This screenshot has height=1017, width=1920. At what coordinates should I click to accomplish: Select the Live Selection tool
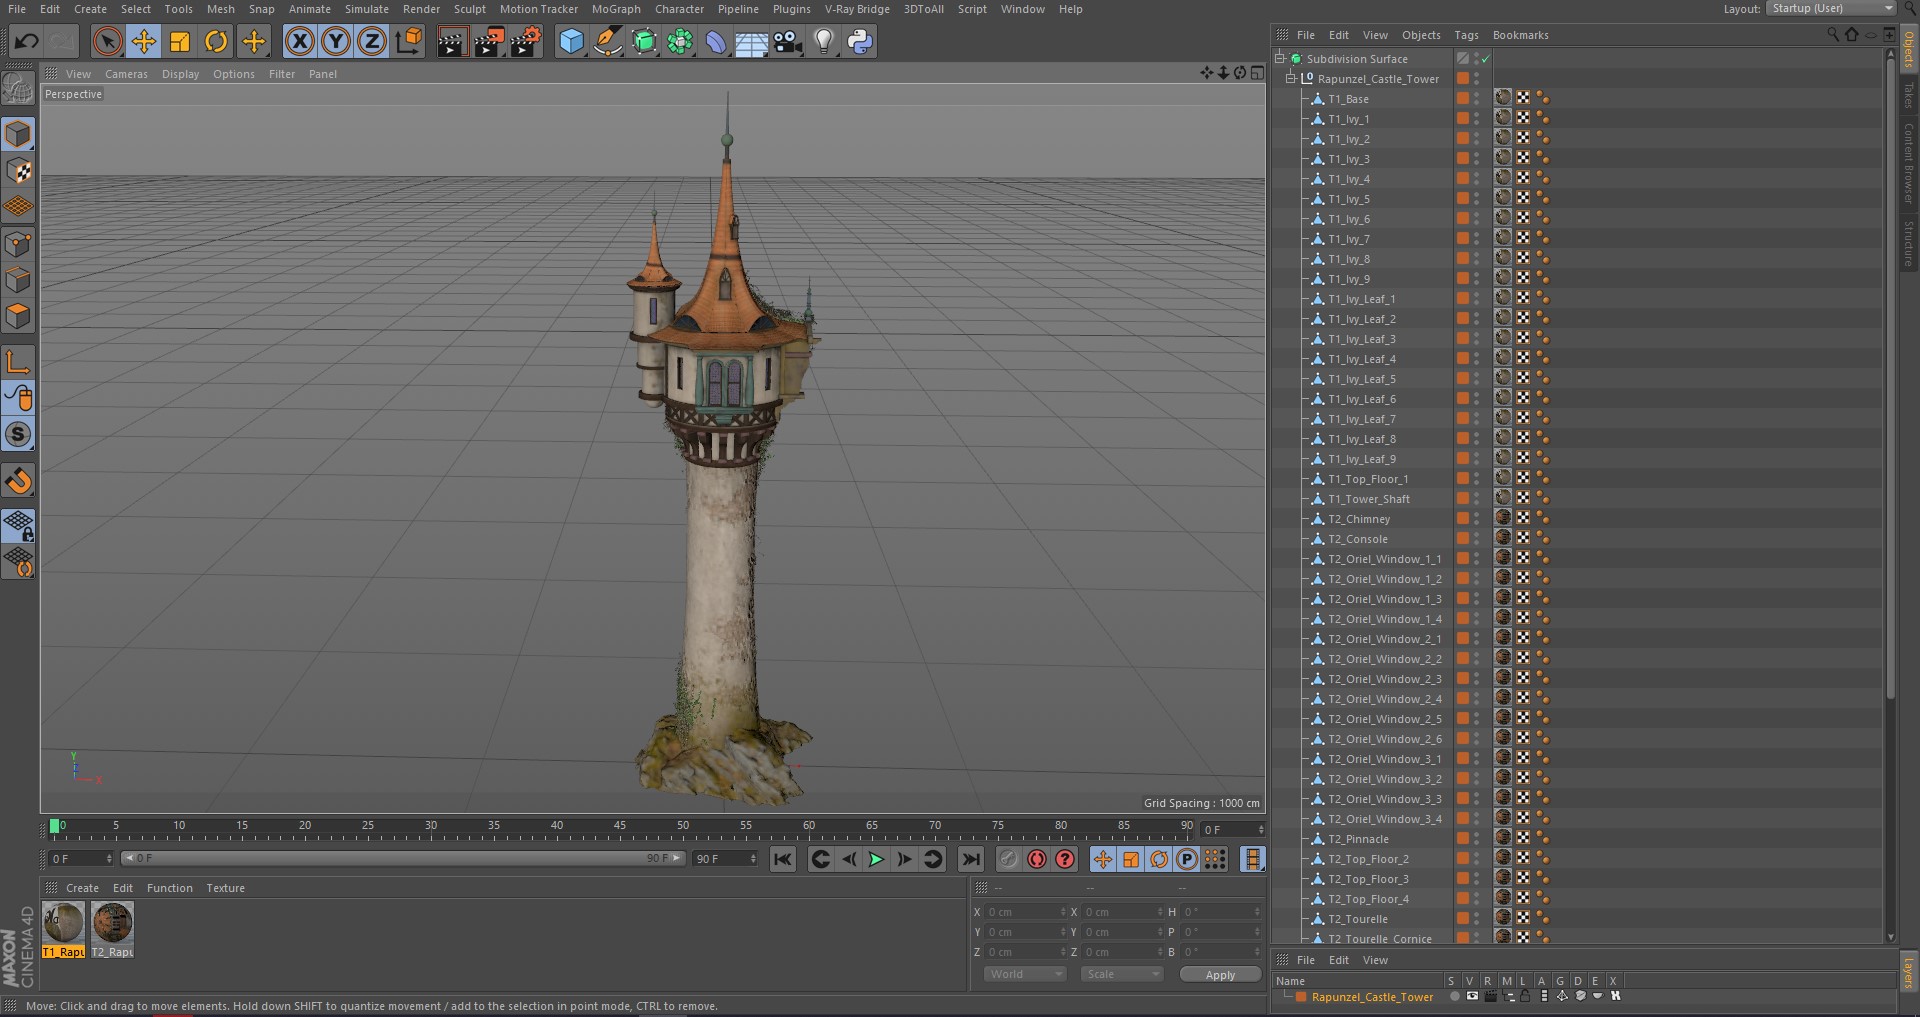tap(107, 41)
